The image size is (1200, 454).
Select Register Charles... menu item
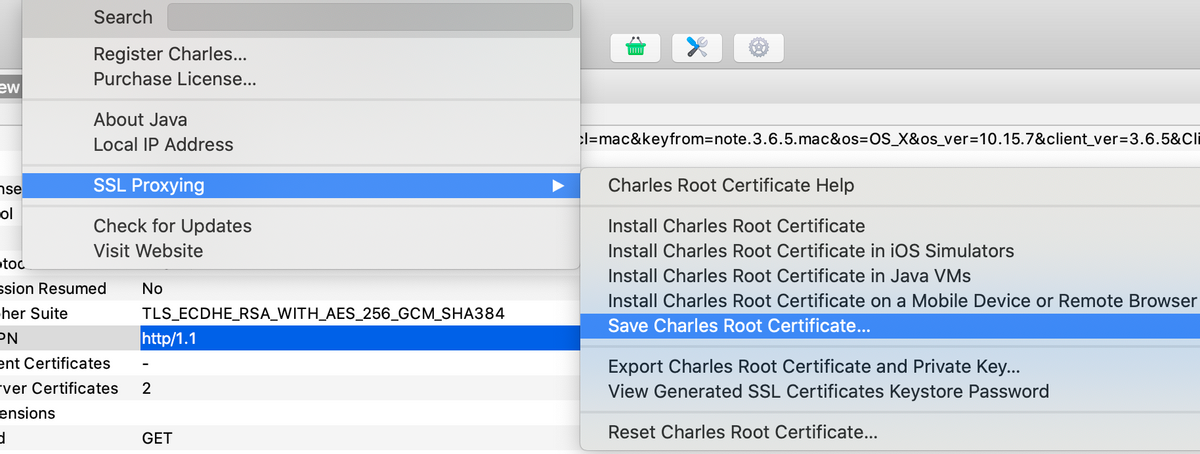170,55
